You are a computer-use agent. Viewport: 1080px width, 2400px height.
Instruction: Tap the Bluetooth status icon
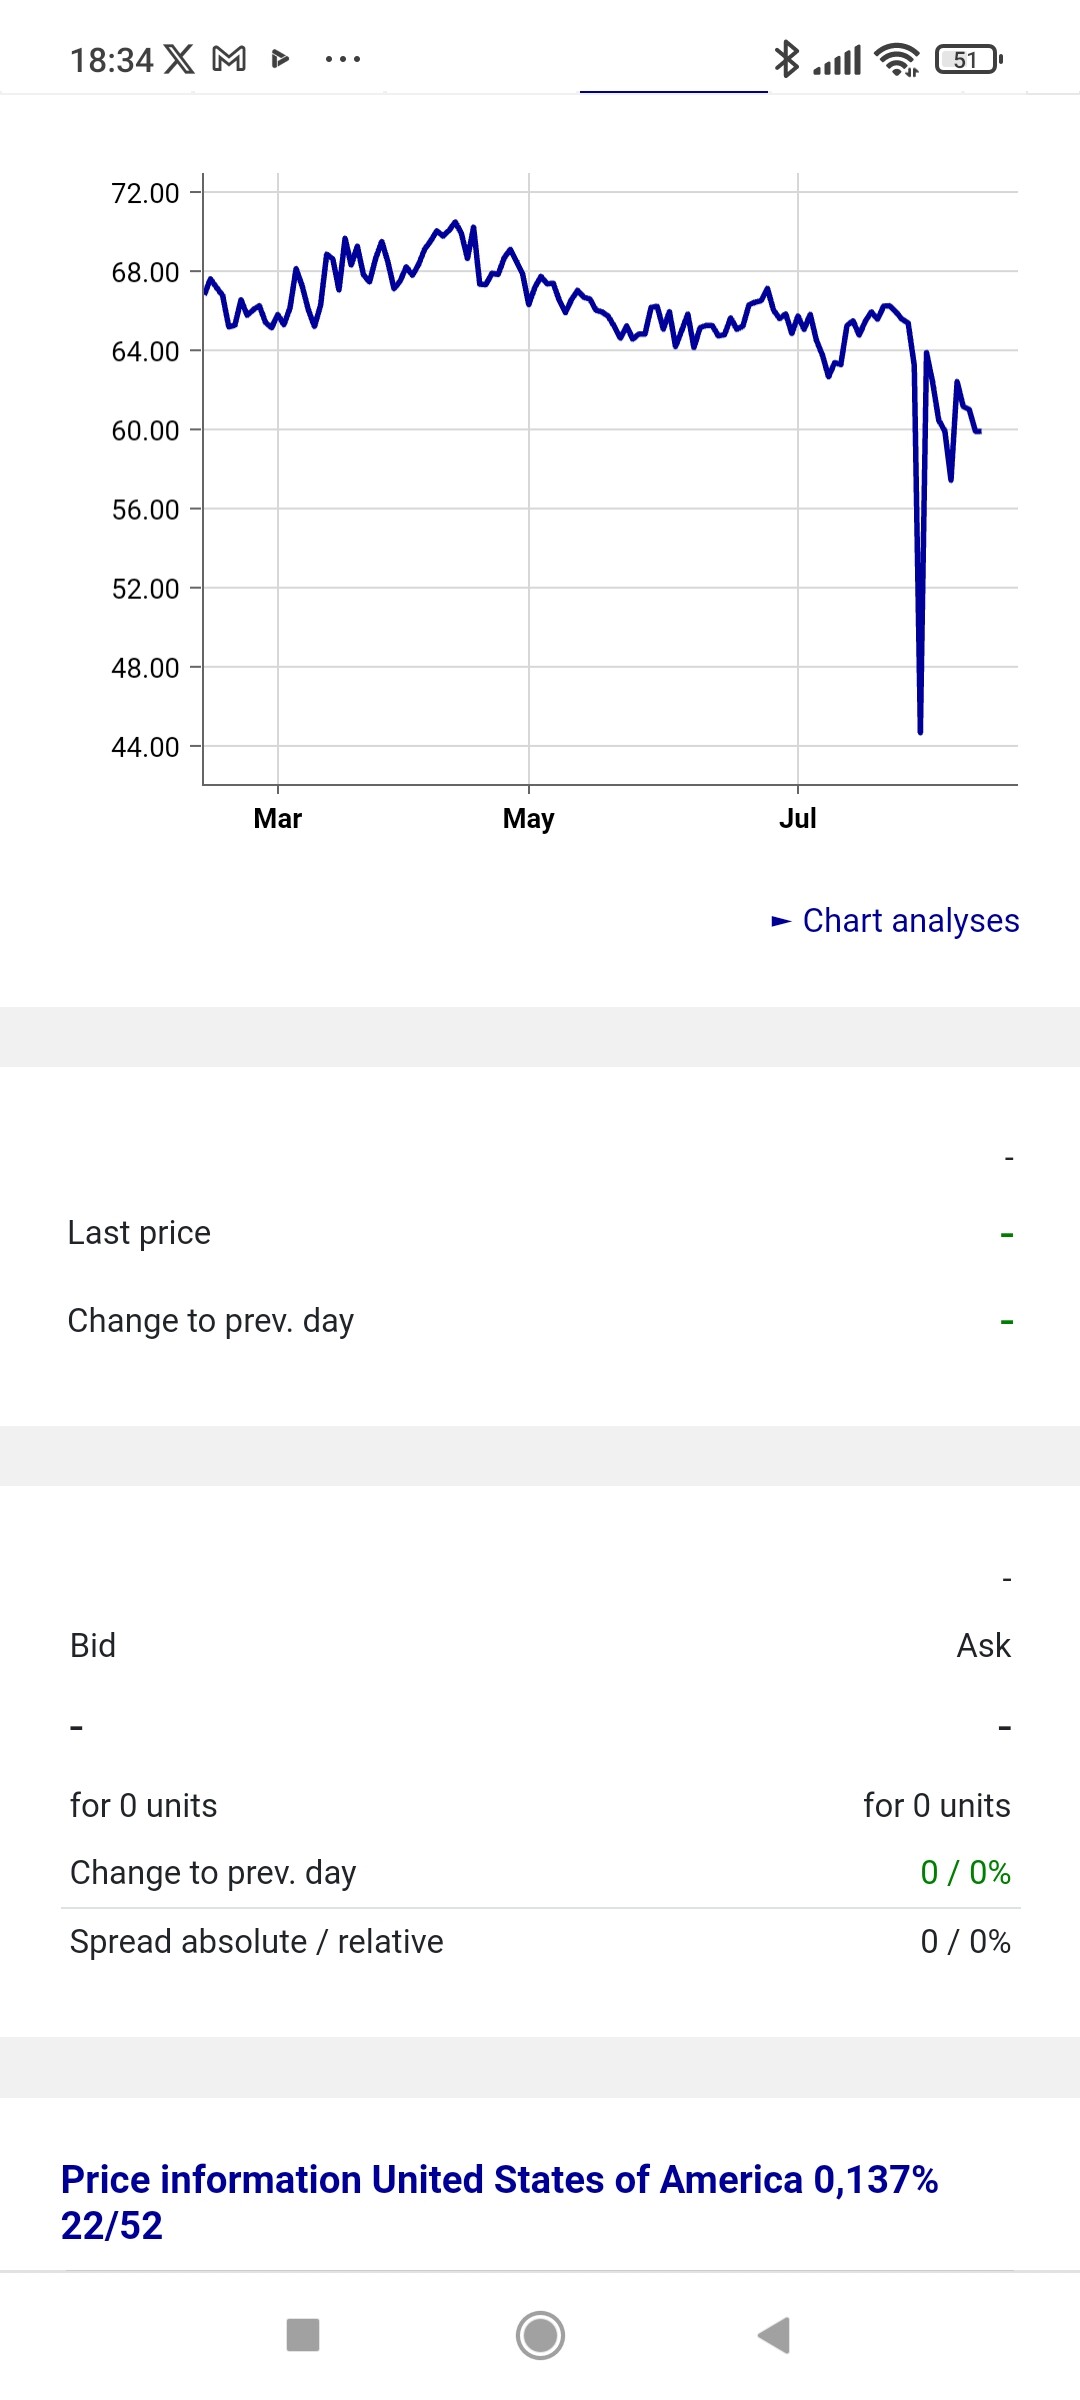click(787, 60)
